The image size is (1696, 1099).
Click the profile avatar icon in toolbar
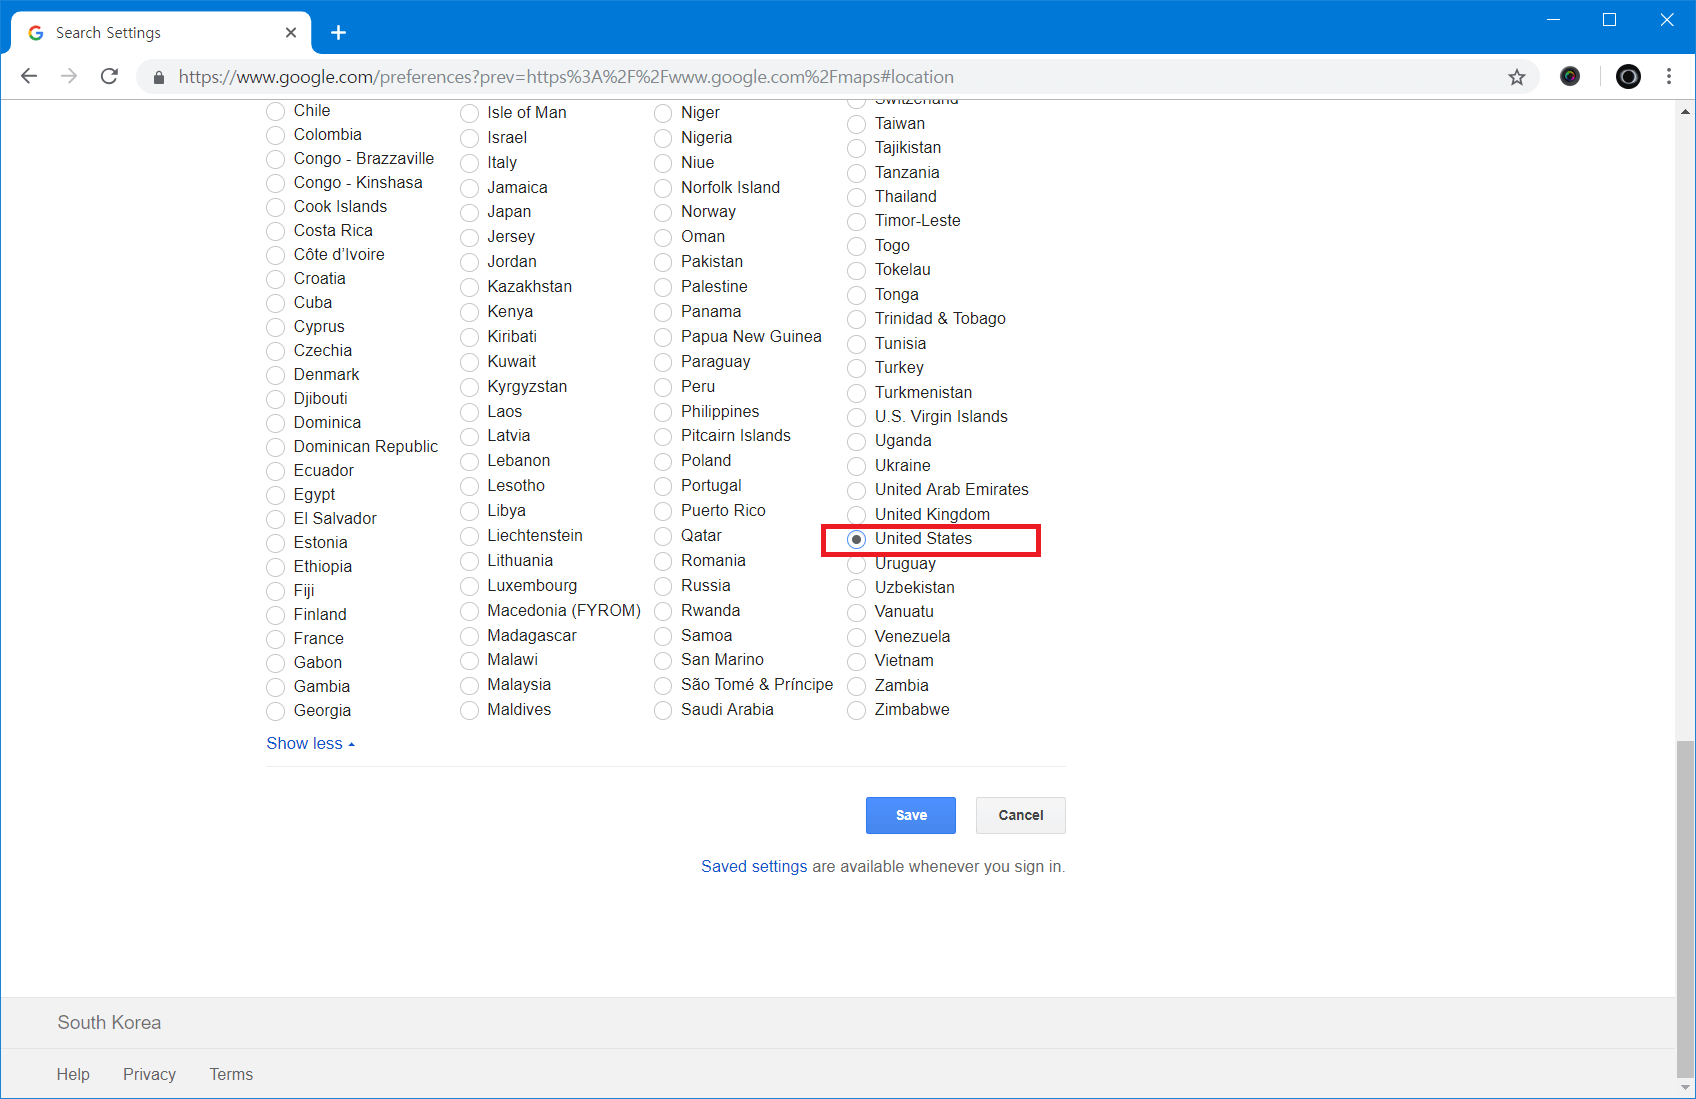point(1628,77)
